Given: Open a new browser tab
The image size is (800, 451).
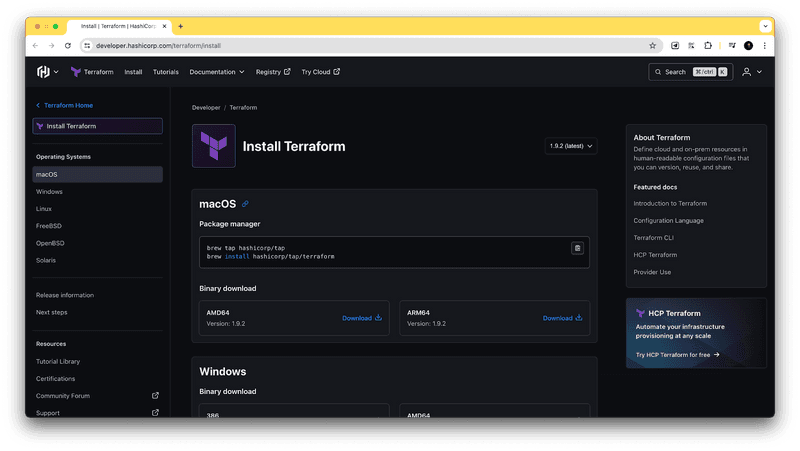Looking at the screenshot, I should [181, 26].
